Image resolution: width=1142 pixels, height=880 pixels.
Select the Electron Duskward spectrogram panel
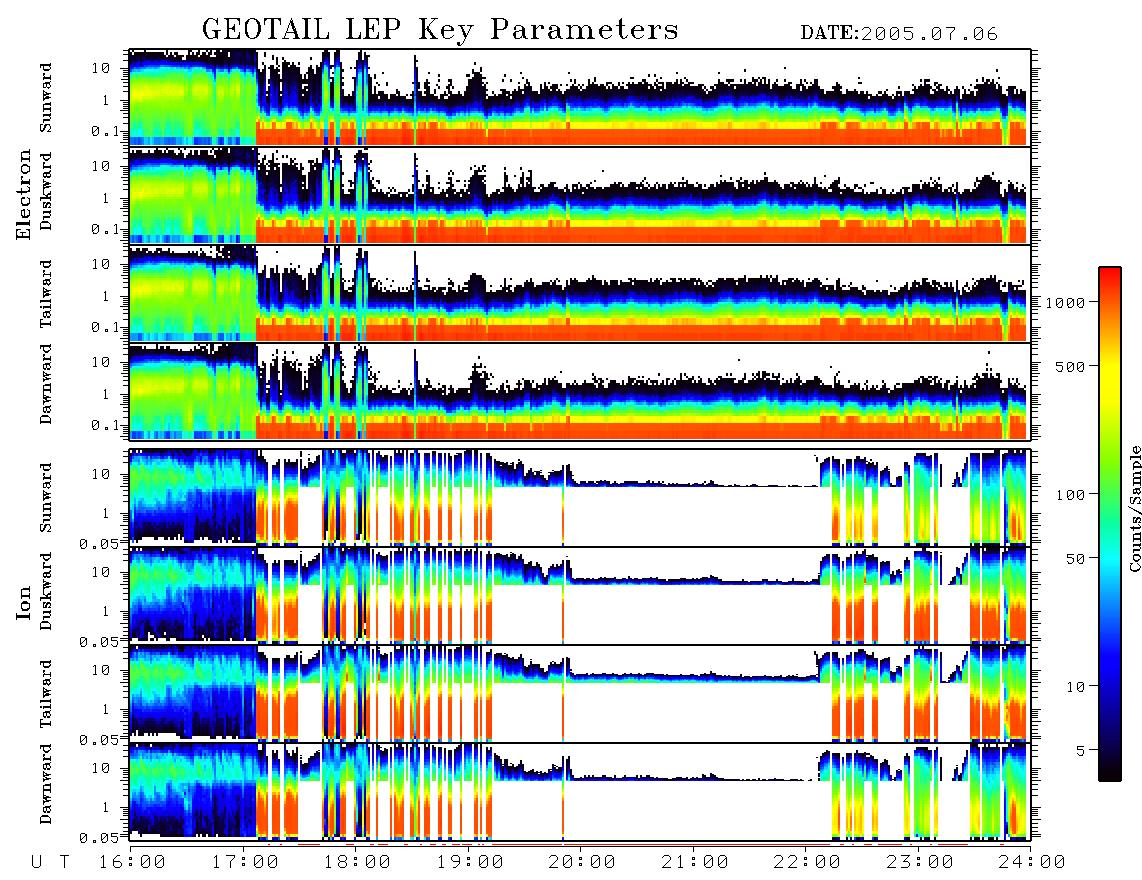pos(580,195)
